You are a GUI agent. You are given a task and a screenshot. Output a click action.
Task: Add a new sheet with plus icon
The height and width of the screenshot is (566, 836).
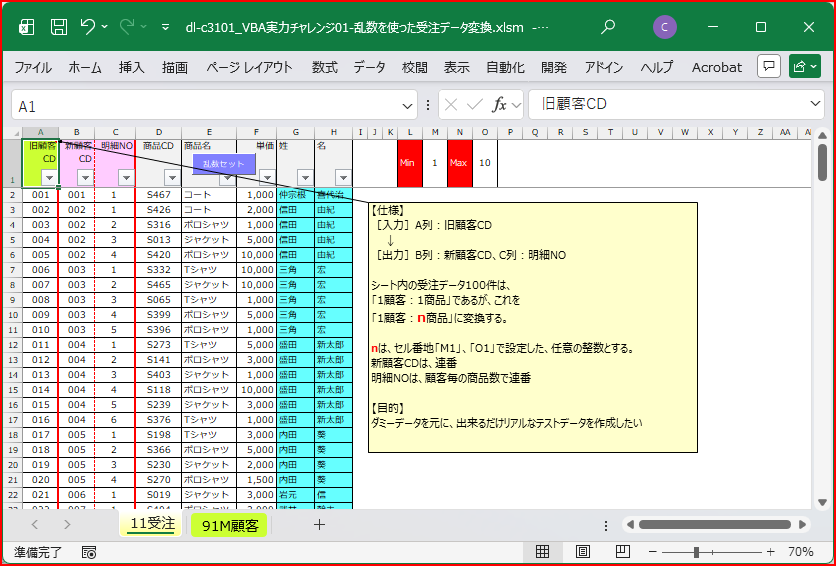tap(320, 524)
